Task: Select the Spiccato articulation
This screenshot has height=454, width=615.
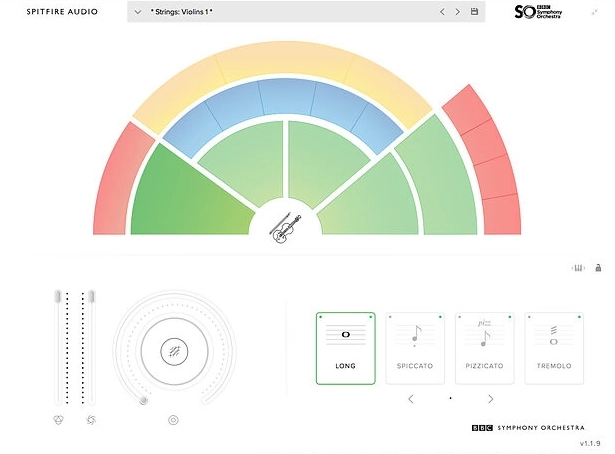Action: tap(415, 347)
